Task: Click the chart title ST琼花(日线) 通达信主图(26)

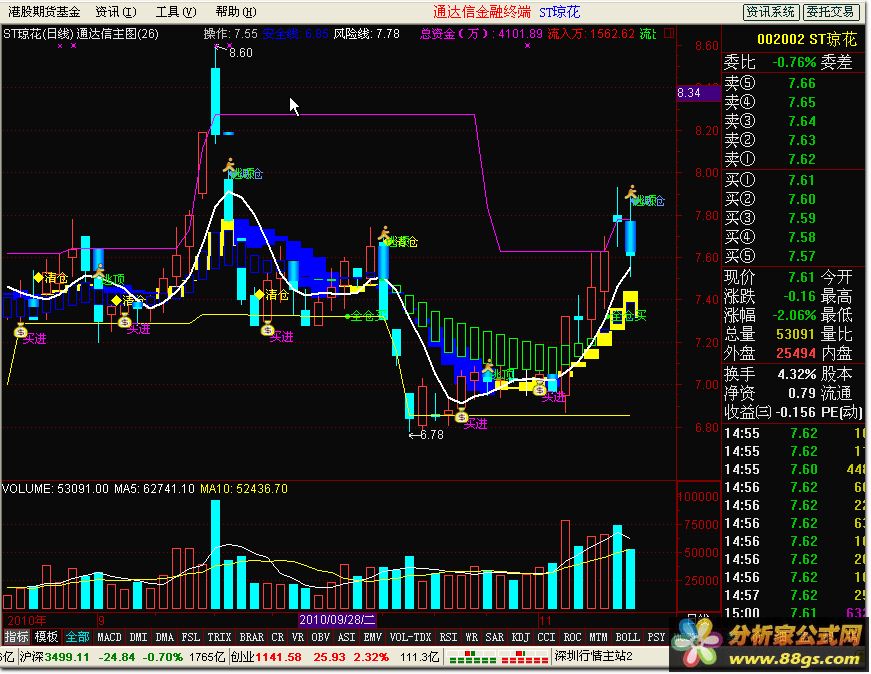Action: 81,34
